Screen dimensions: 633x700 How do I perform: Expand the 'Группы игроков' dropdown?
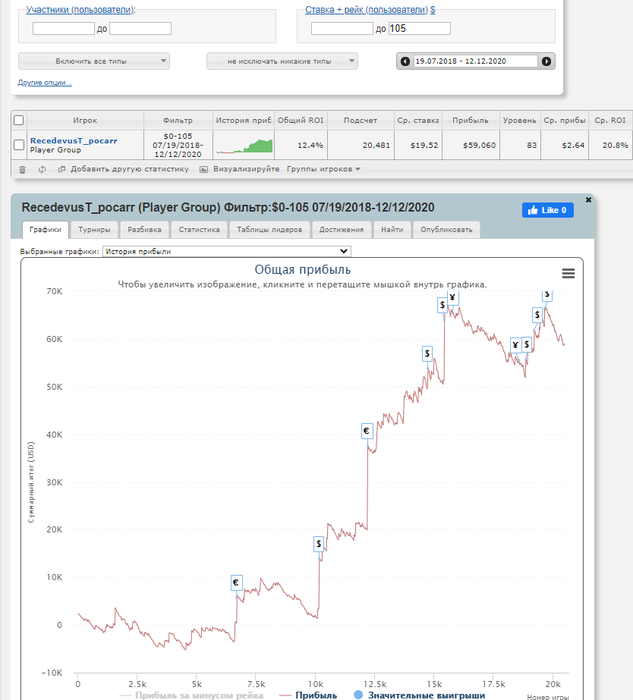click(324, 169)
